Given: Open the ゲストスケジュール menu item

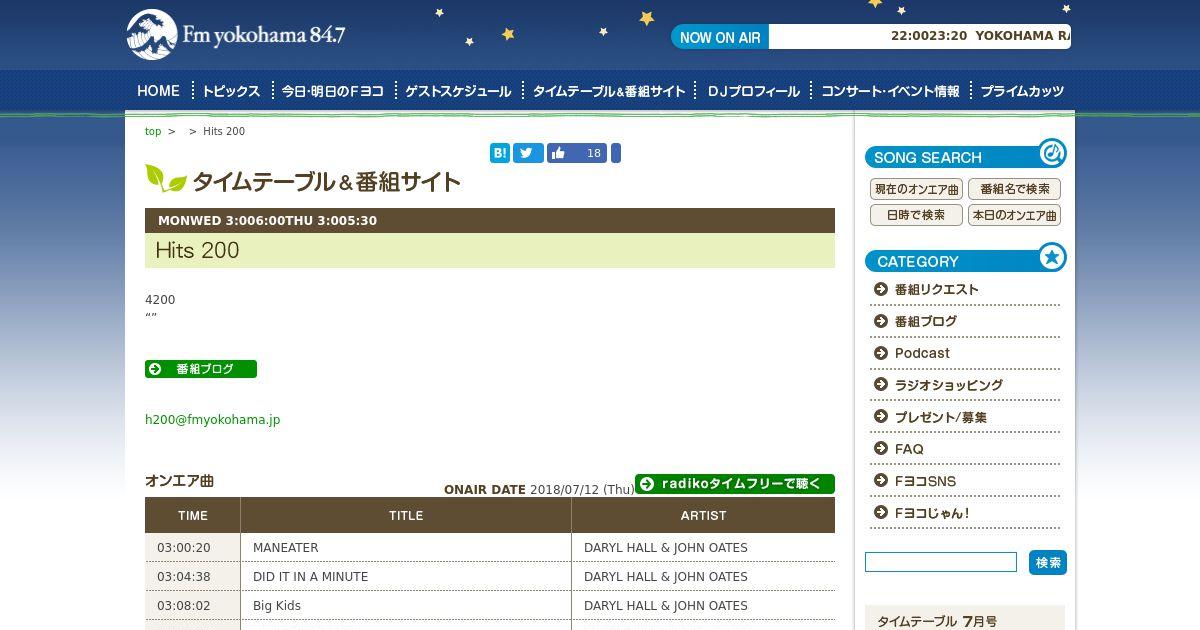Looking at the screenshot, I should [x=458, y=91].
